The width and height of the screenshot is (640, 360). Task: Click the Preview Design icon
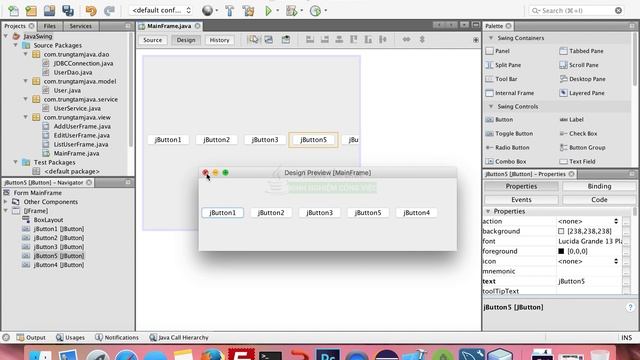[286, 40]
